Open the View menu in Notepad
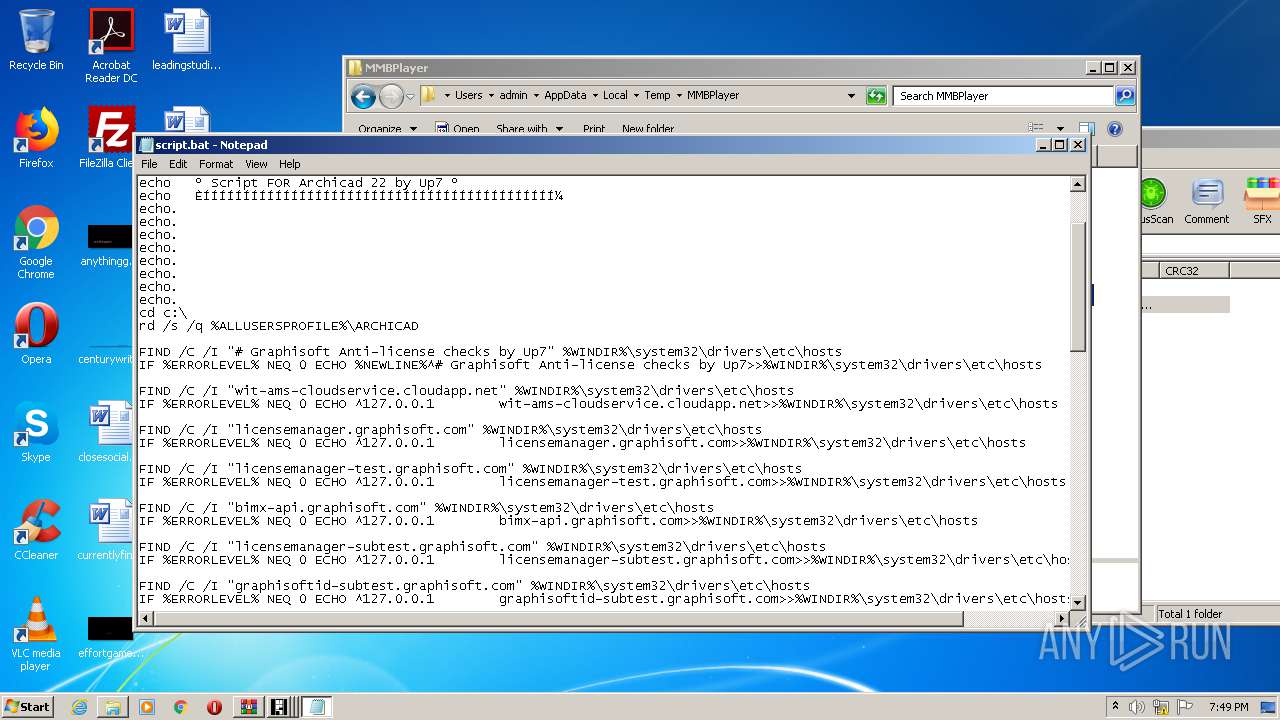Screen dimensions: 1280x720 pos(256,164)
